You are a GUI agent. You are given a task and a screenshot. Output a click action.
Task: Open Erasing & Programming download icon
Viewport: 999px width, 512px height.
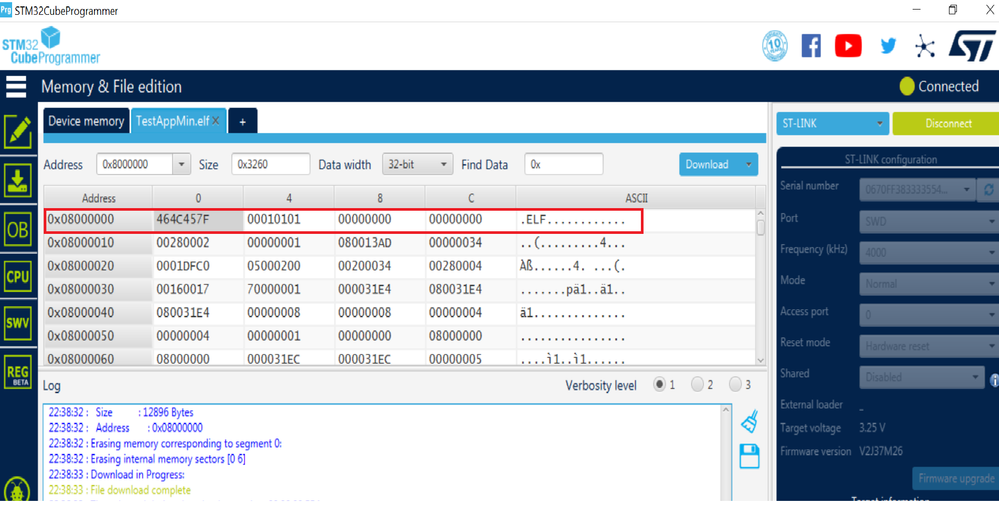[x=18, y=181]
